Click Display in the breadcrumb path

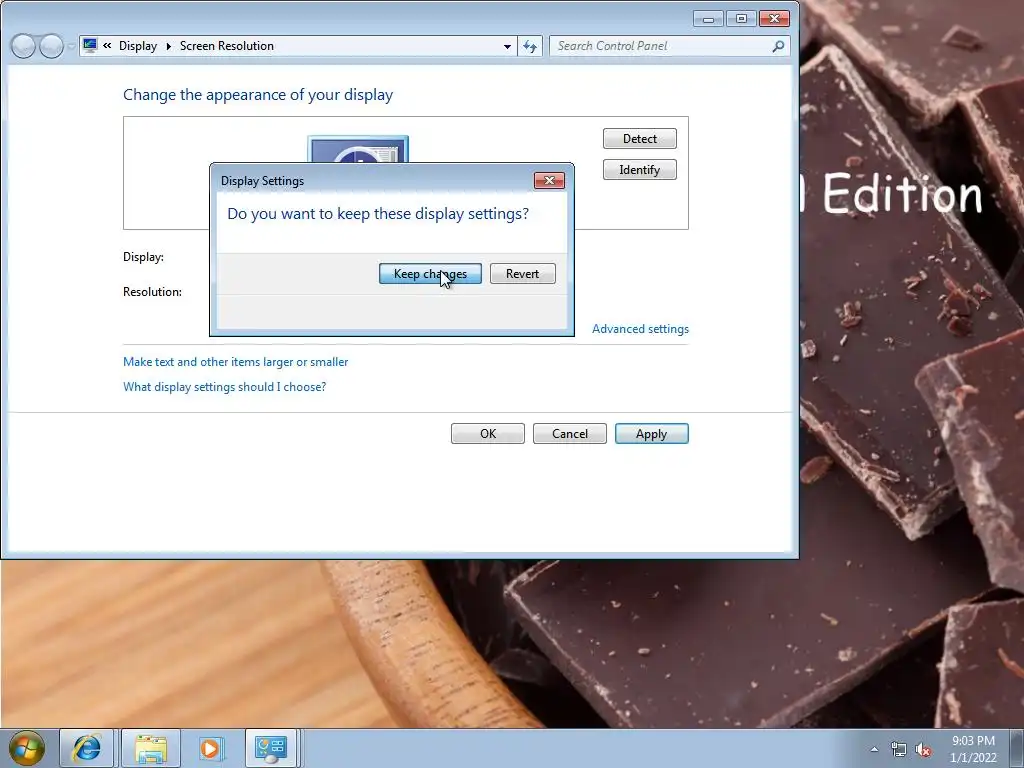point(138,46)
